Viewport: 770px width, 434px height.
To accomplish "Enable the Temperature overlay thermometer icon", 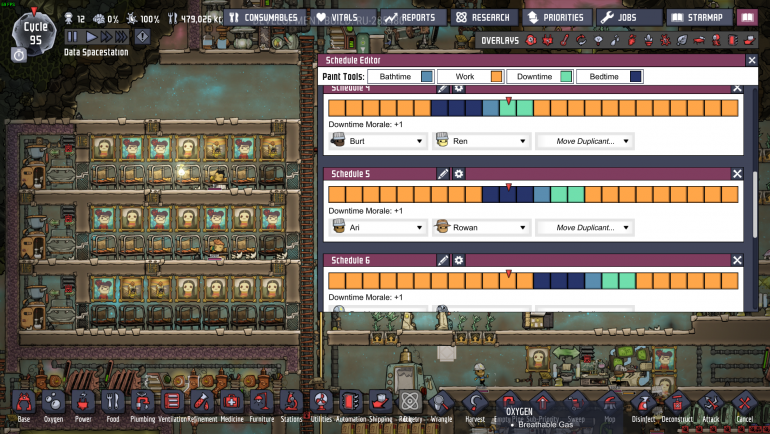I will pos(565,40).
